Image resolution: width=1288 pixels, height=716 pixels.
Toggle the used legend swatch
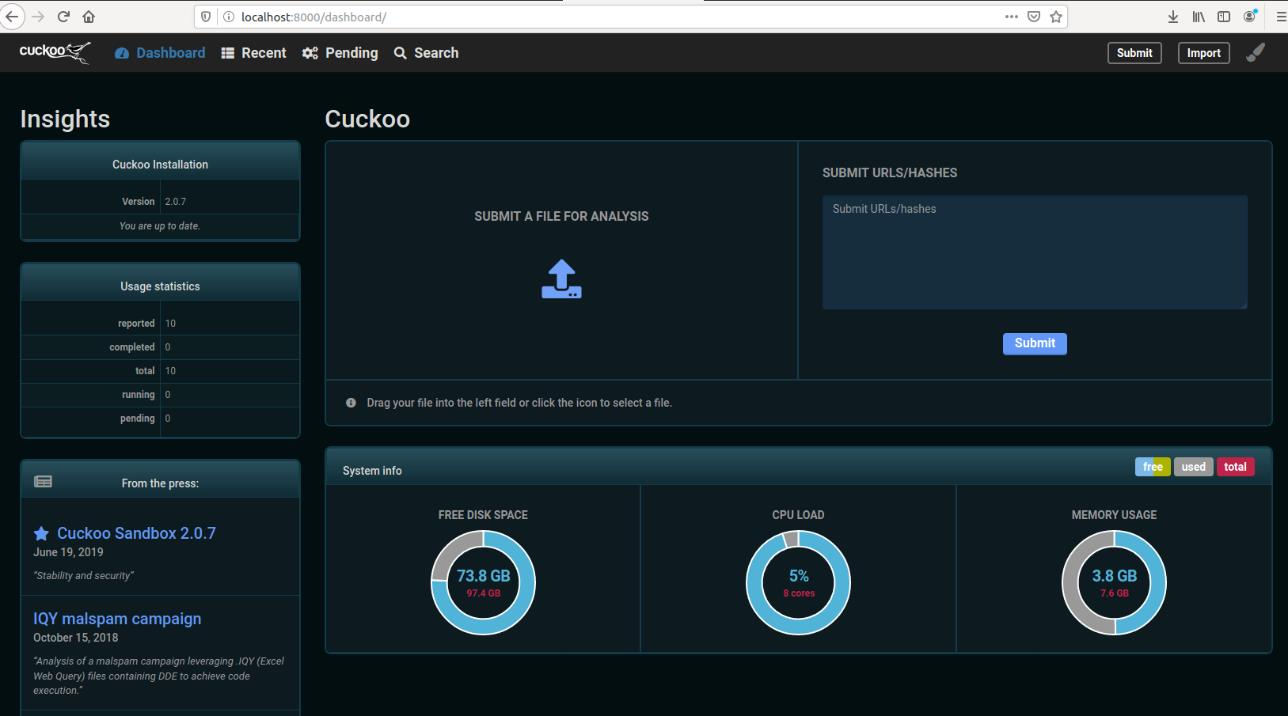1193,467
